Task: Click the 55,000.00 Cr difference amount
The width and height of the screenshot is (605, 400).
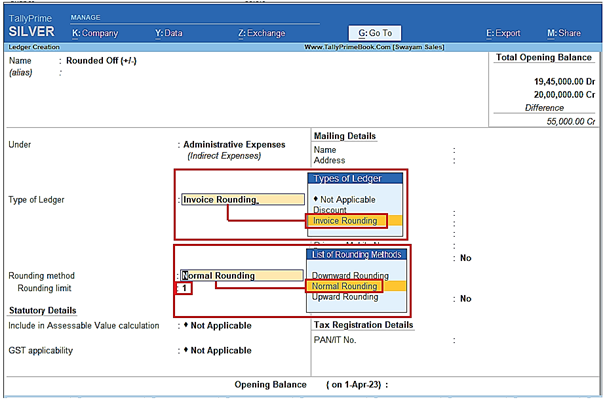Action: tap(571, 122)
